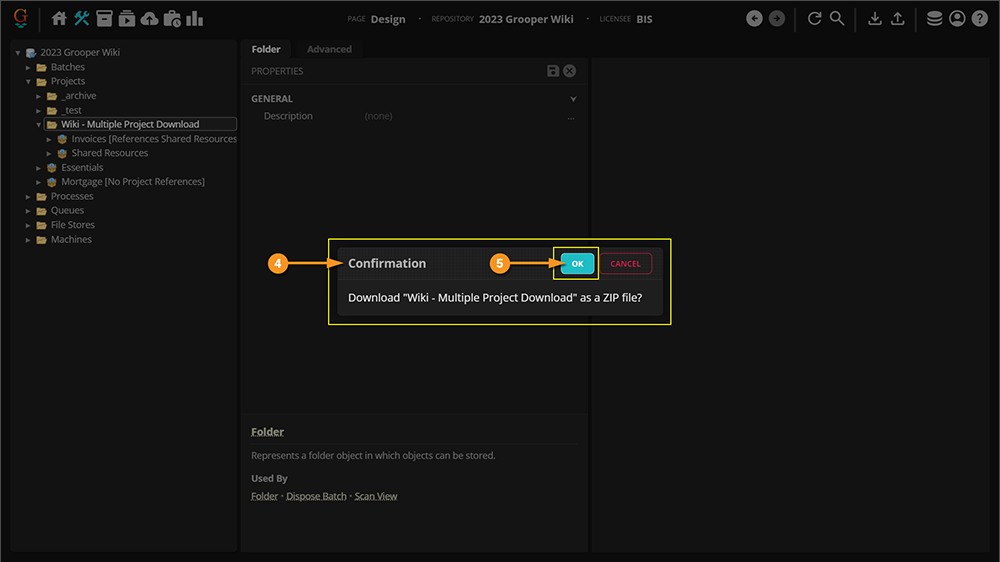Select the Folder tab
This screenshot has height=562, width=1000.
pyautogui.click(x=266, y=49)
